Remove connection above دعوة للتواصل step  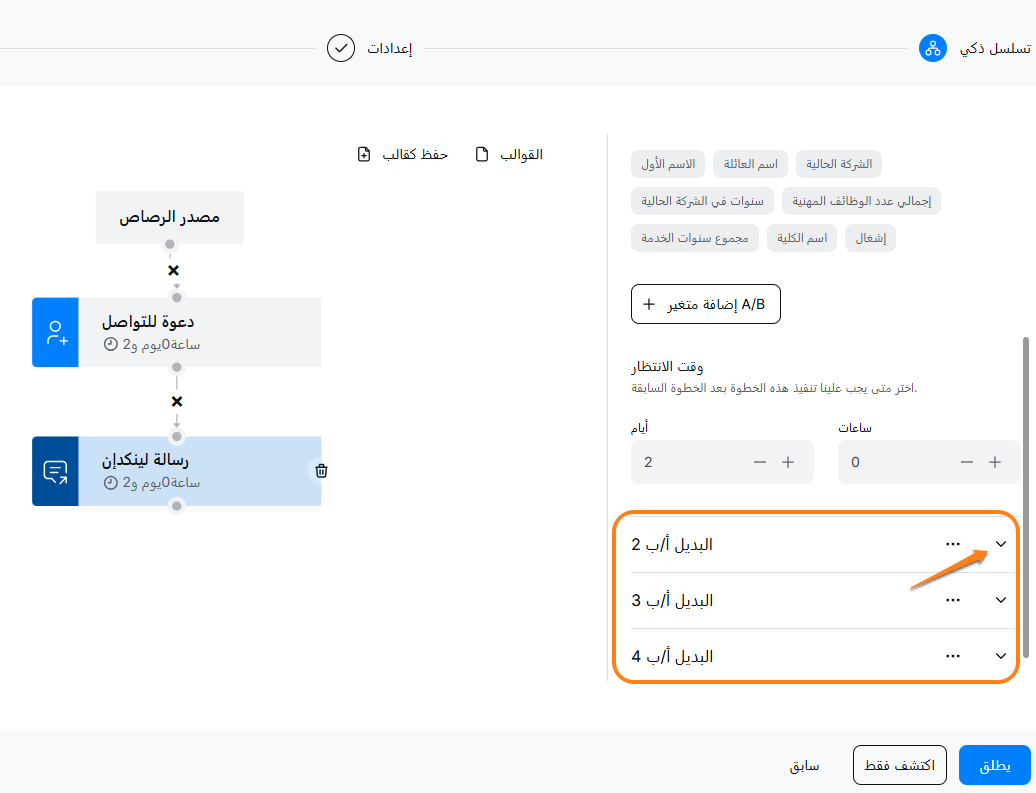click(173, 271)
